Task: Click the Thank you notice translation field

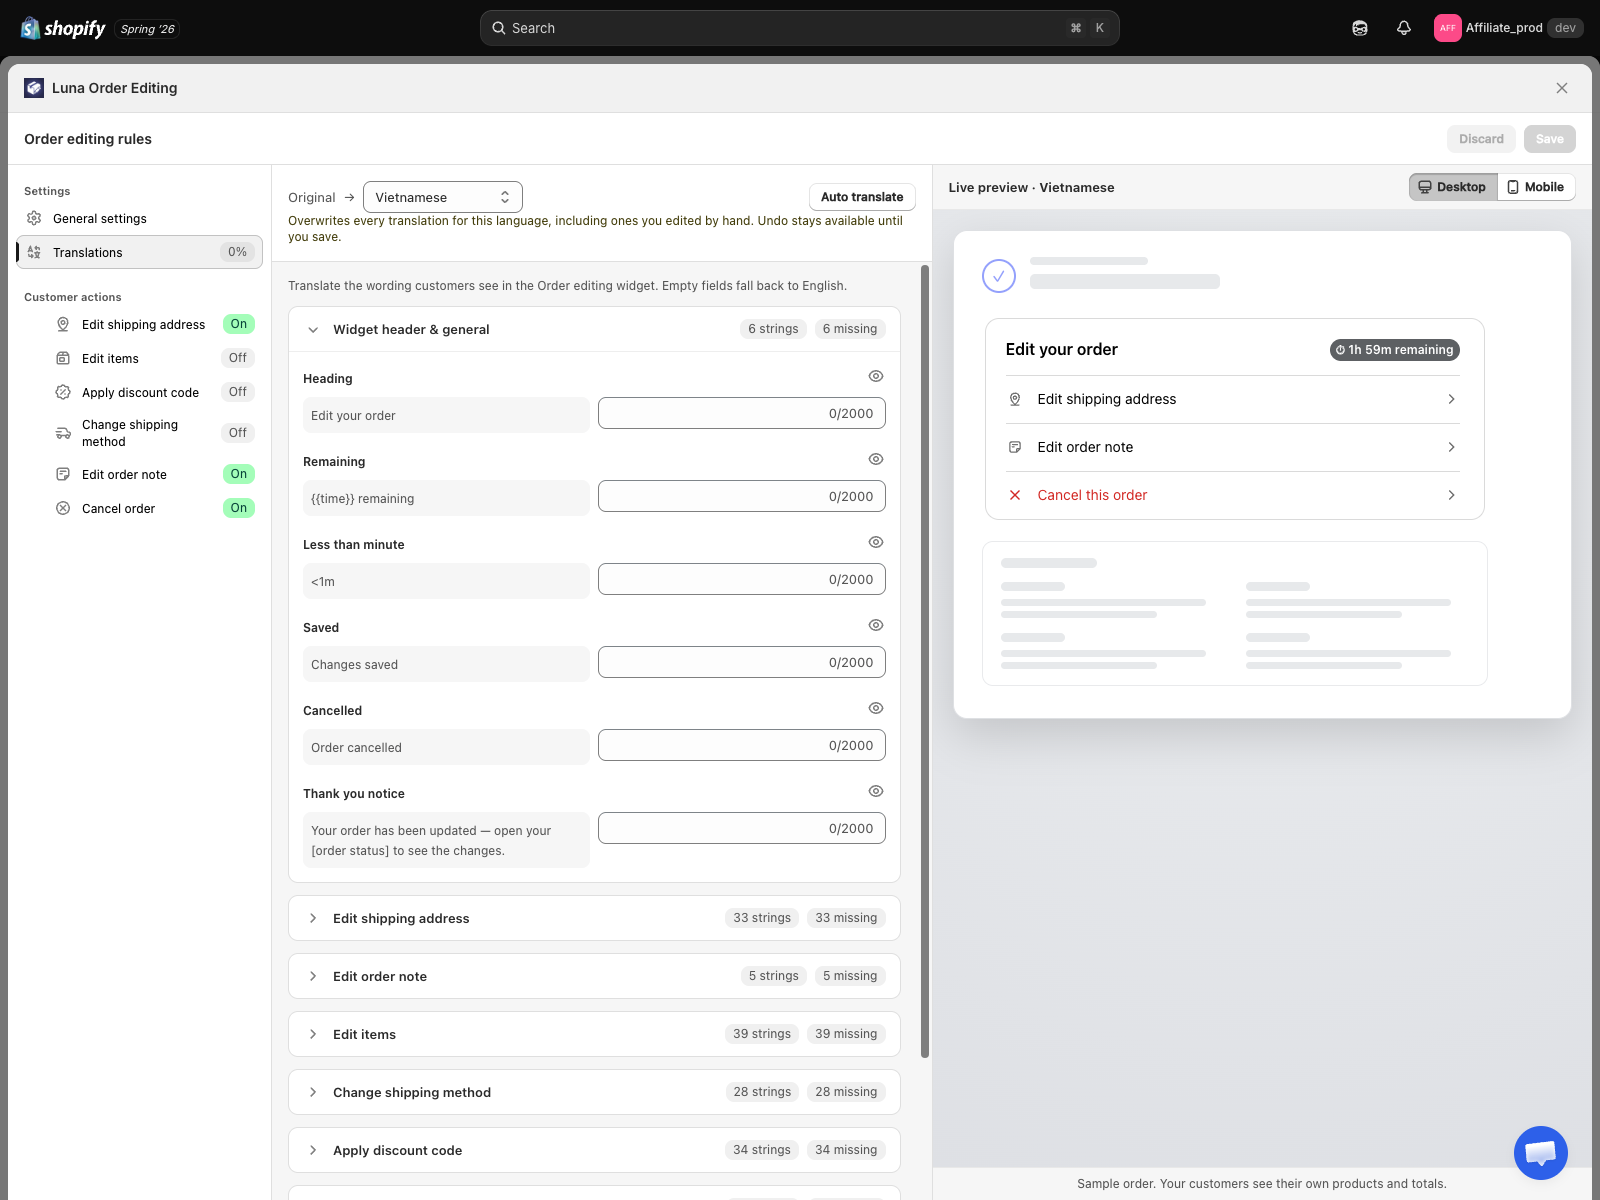Action: (x=742, y=828)
